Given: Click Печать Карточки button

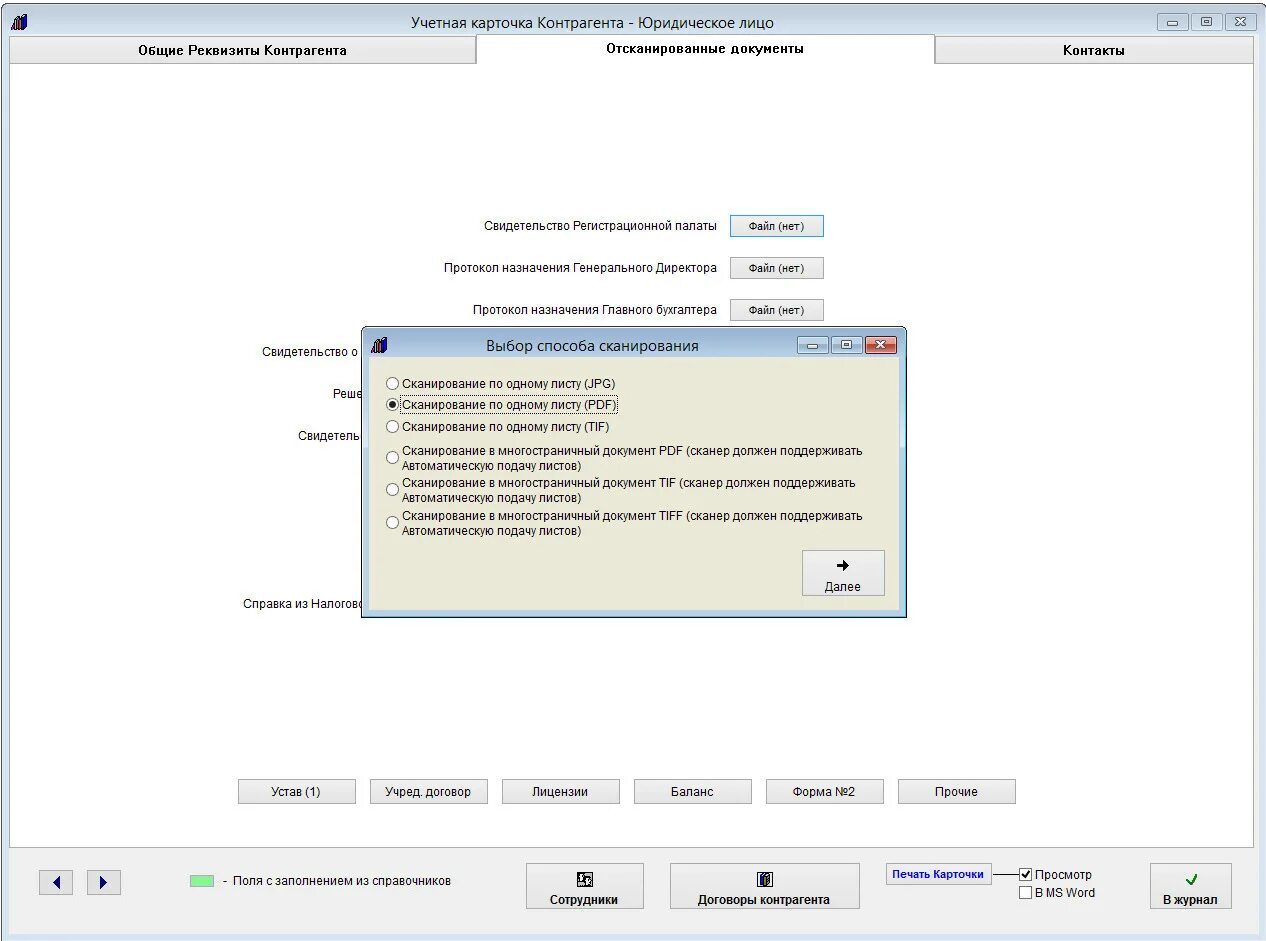Looking at the screenshot, I should (x=938, y=874).
